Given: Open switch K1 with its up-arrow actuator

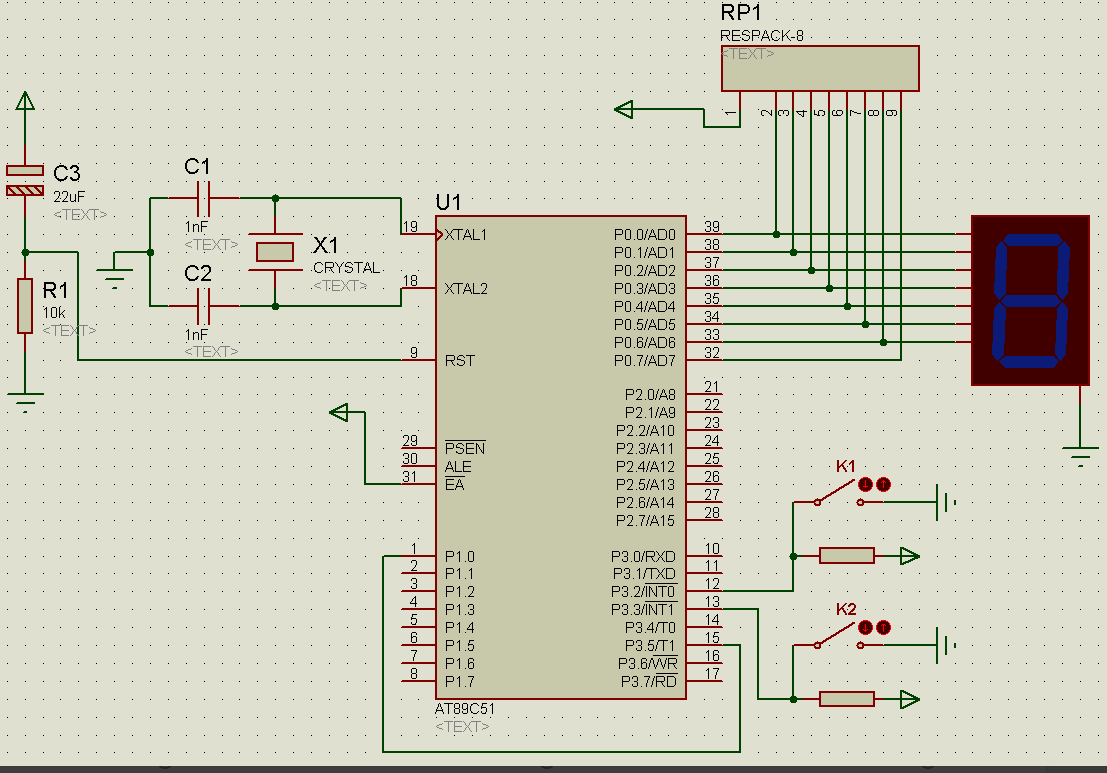Looking at the screenshot, I should coord(882,484).
